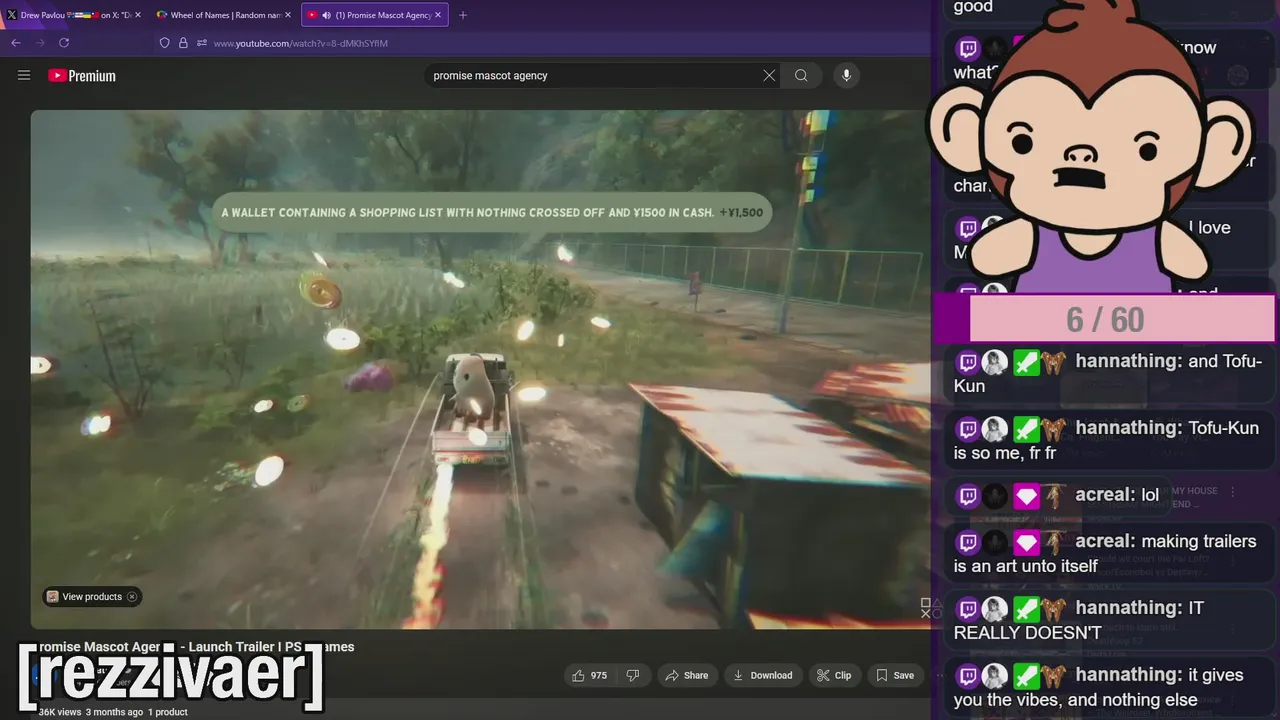Start voice search with the microphone icon
The image size is (1280, 720).
846,75
